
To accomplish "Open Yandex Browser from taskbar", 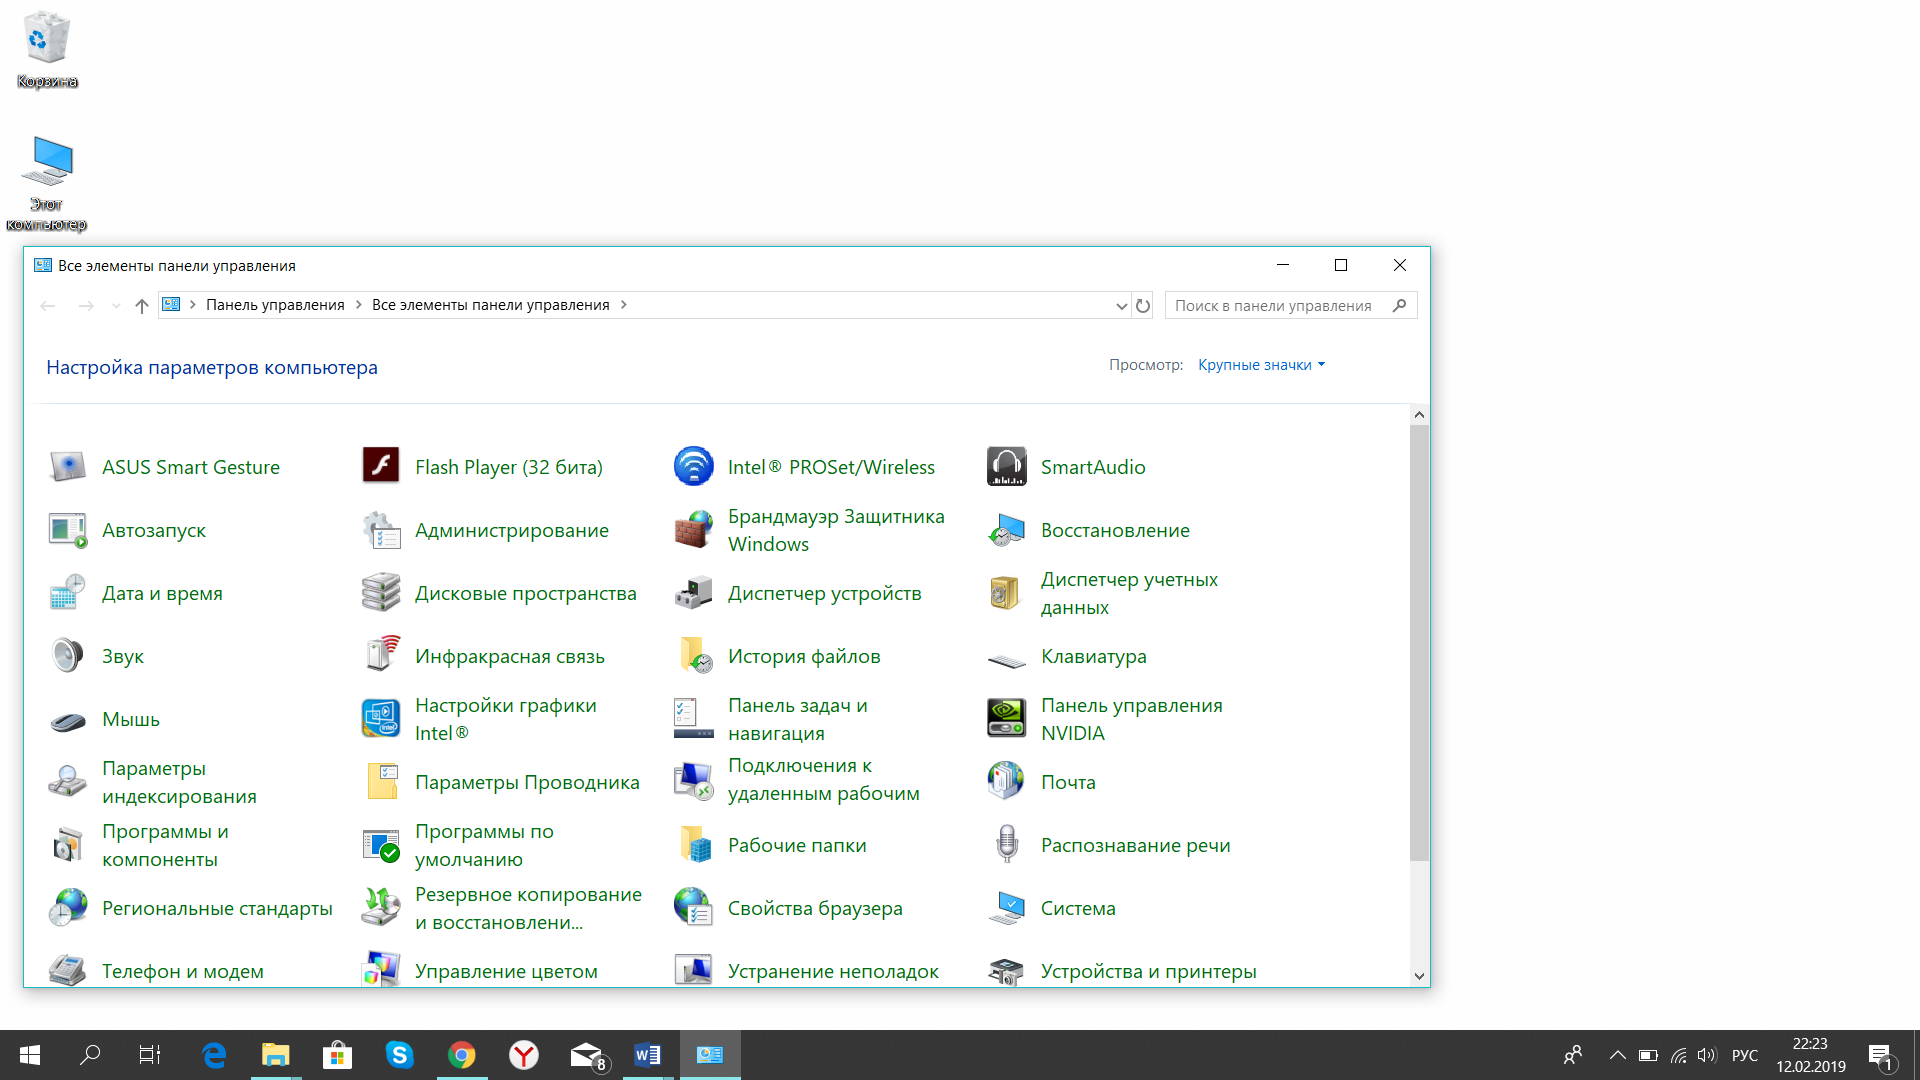I will [x=524, y=1055].
